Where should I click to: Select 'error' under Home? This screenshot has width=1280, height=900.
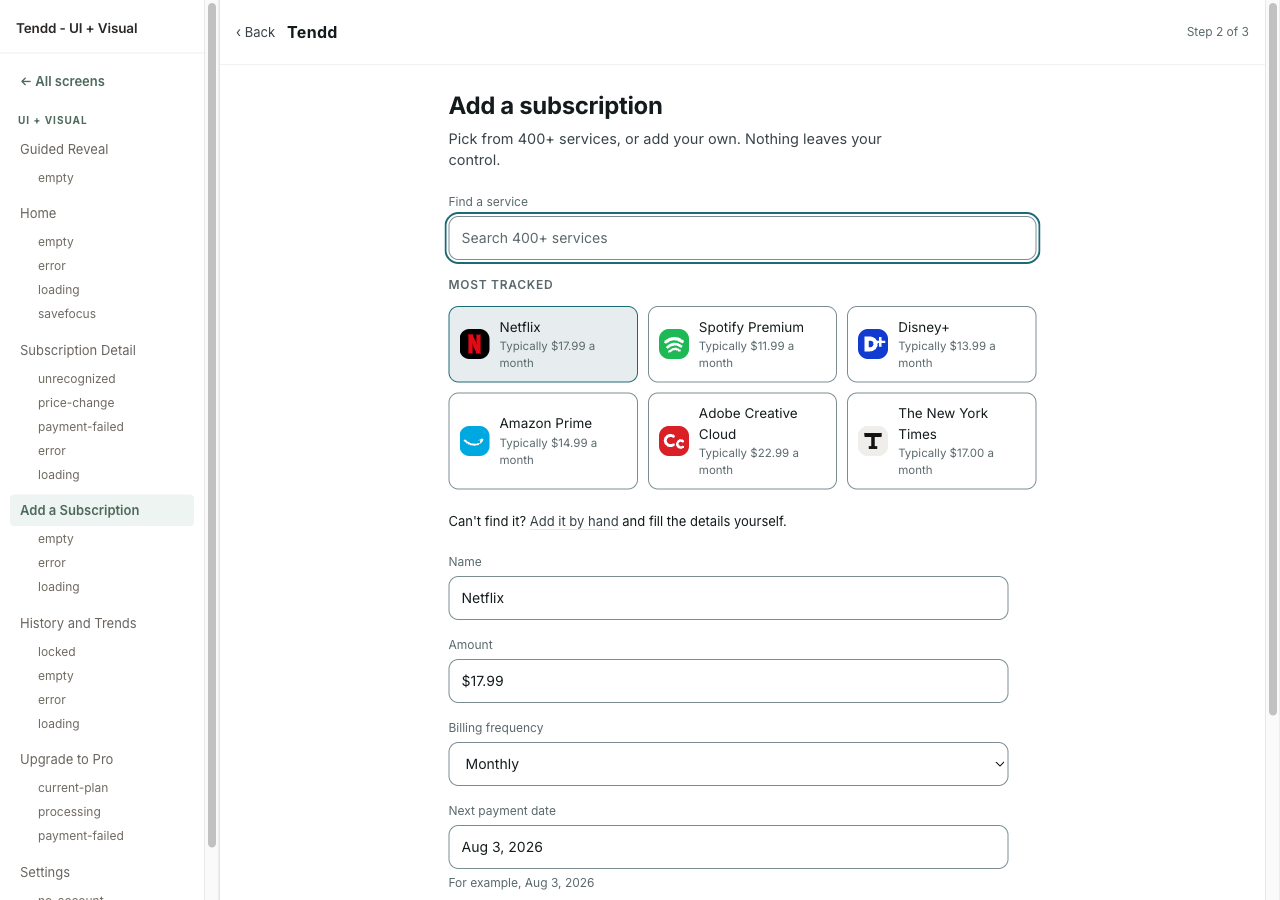click(52, 266)
